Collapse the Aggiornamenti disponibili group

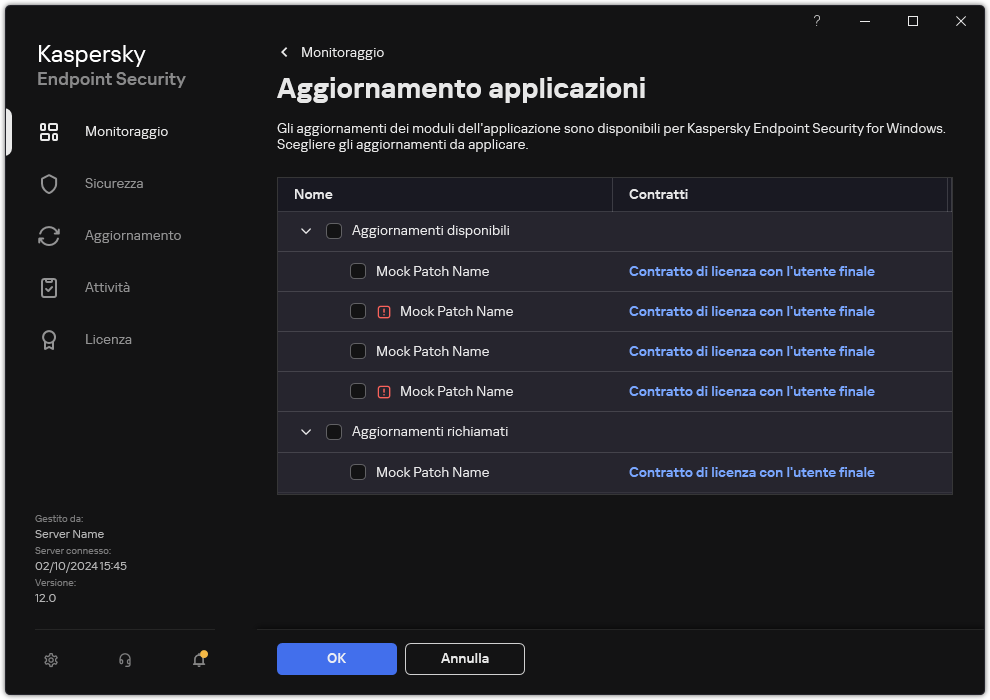pyautogui.click(x=306, y=230)
